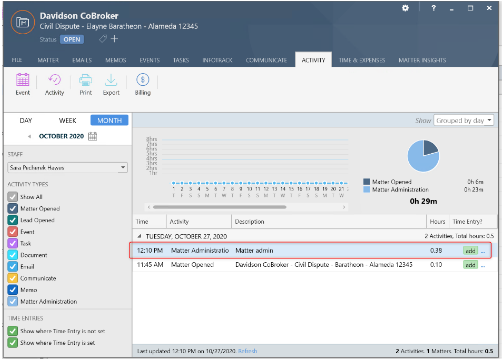Switch to the File tab
This screenshot has width=504, height=361.
pyautogui.click(x=17, y=60)
